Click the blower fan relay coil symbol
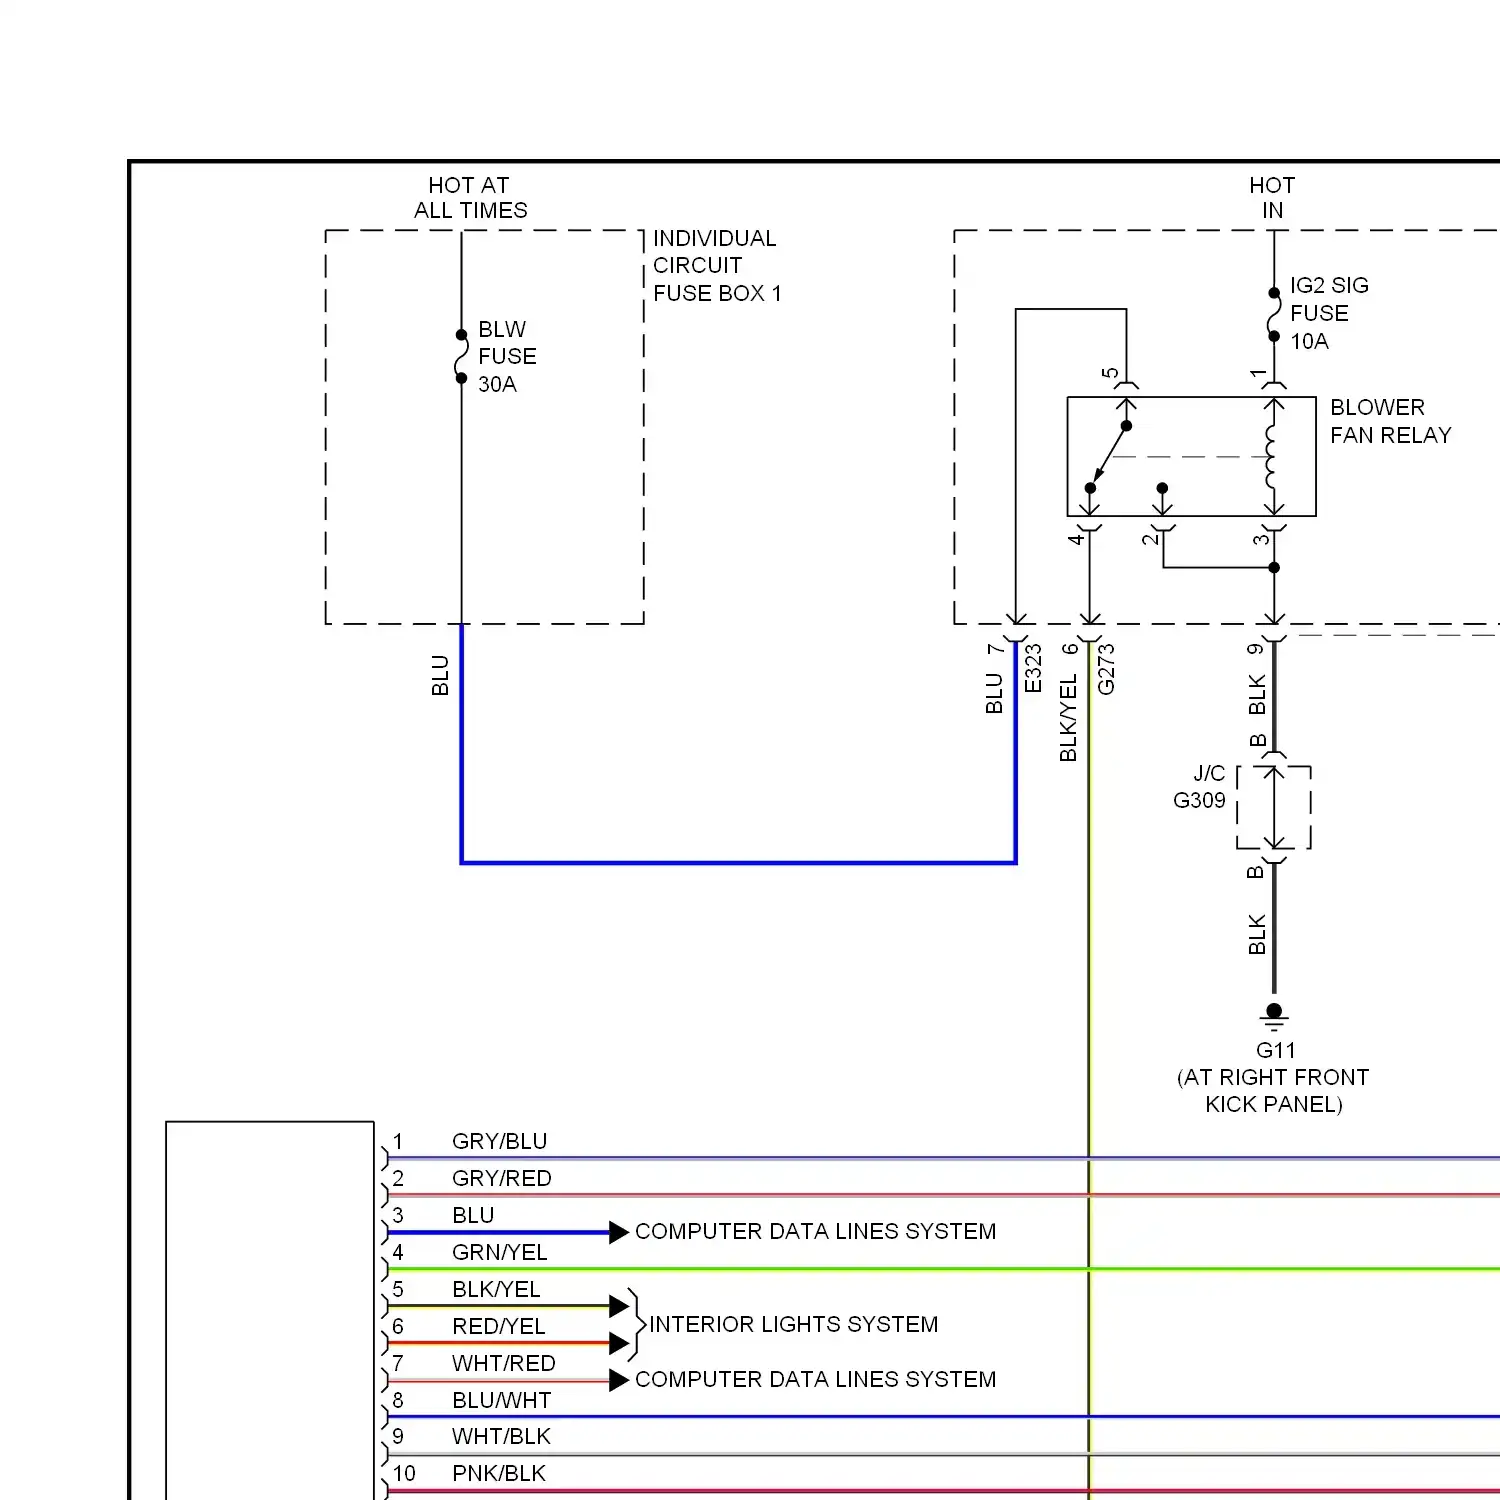The width and height of the screenshot is (1500, 1500). click(x=1272, y=456)
